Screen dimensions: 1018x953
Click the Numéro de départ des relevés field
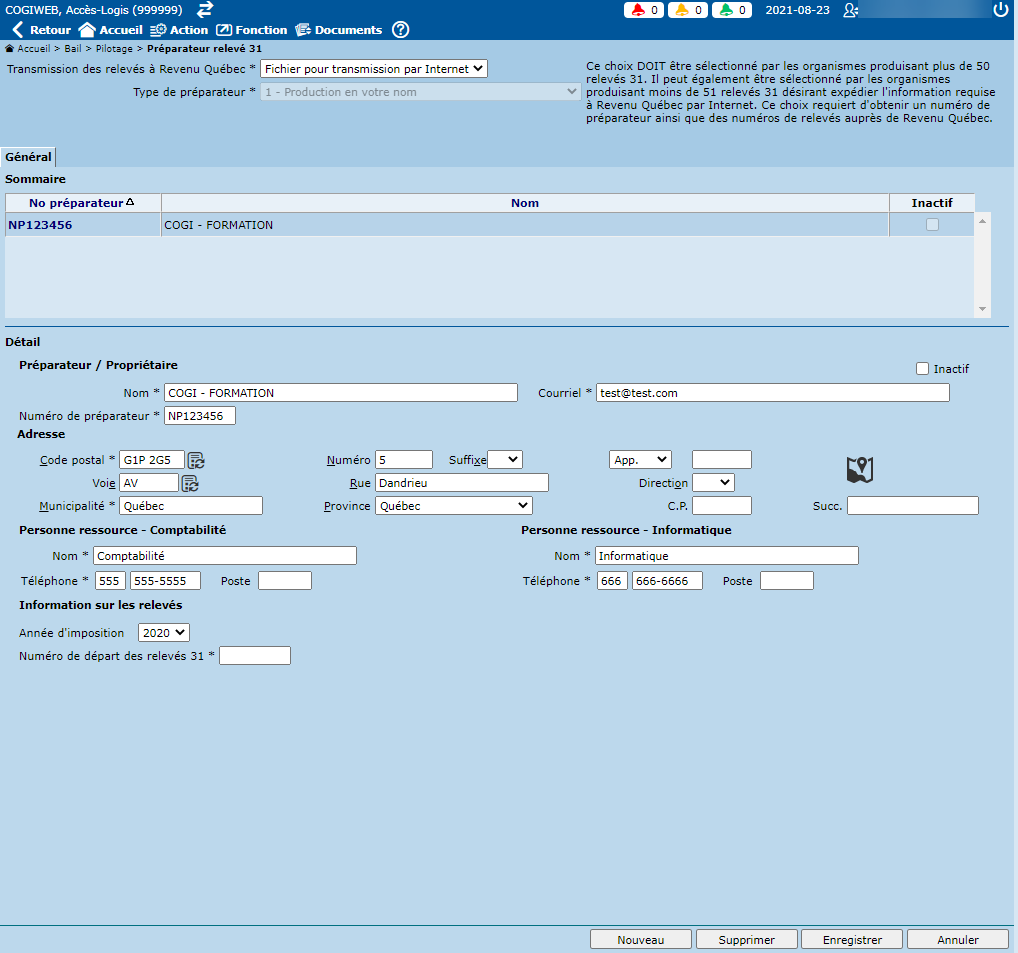(x=255, y=656)
